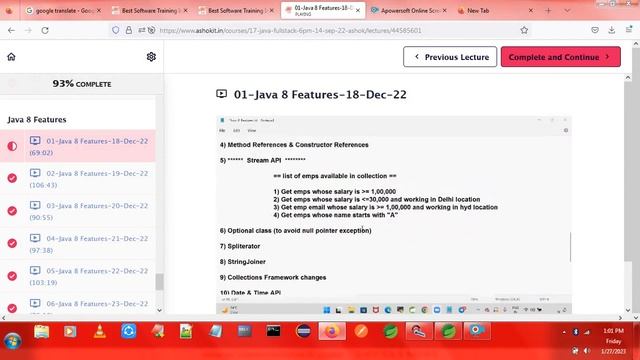
Task: Open the settings gear in the sidebar
Action: pyautogui.click(x=151, y=57)
